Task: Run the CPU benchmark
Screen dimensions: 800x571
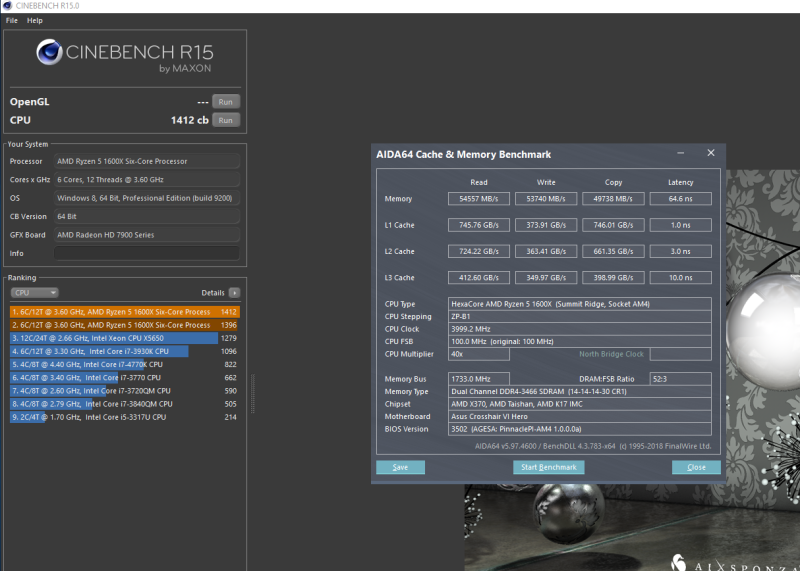Action: click(x=226, y=120)
